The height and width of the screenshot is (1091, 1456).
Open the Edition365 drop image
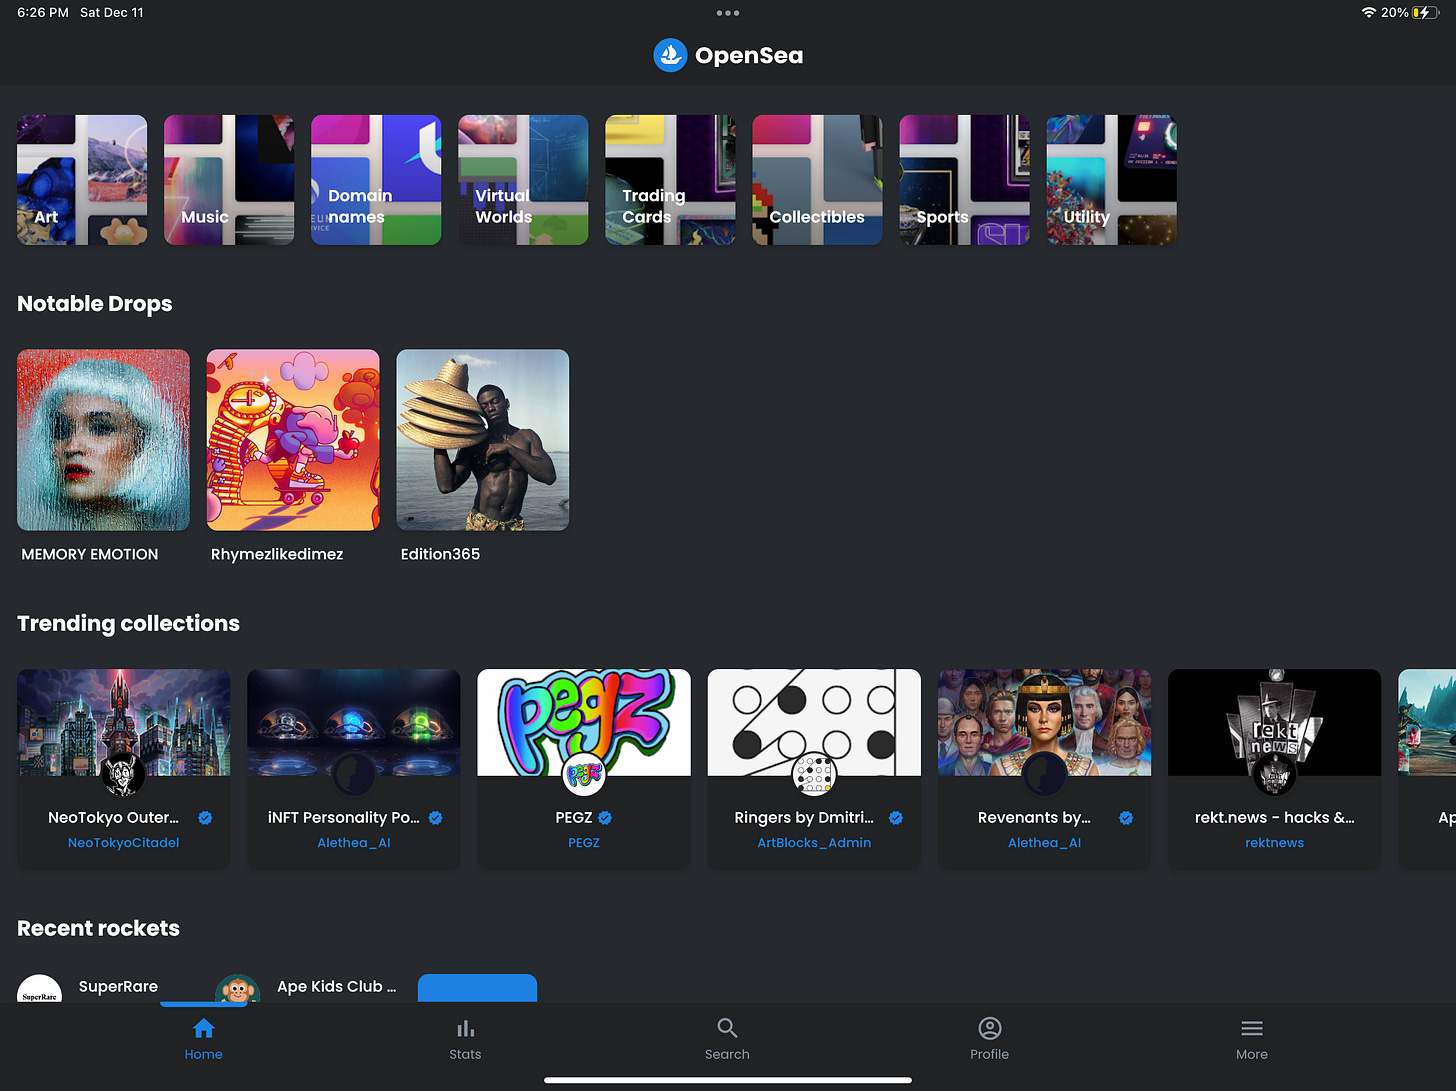point(483,440)
